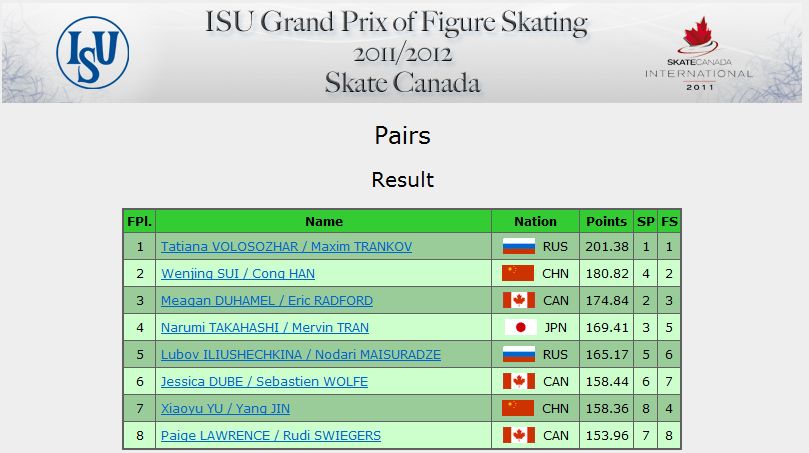This screenshot has height=453, width=809.
Task: Open Paige LAWRENCE / Rudi SWIEGERS link
Action: [271, 435]
